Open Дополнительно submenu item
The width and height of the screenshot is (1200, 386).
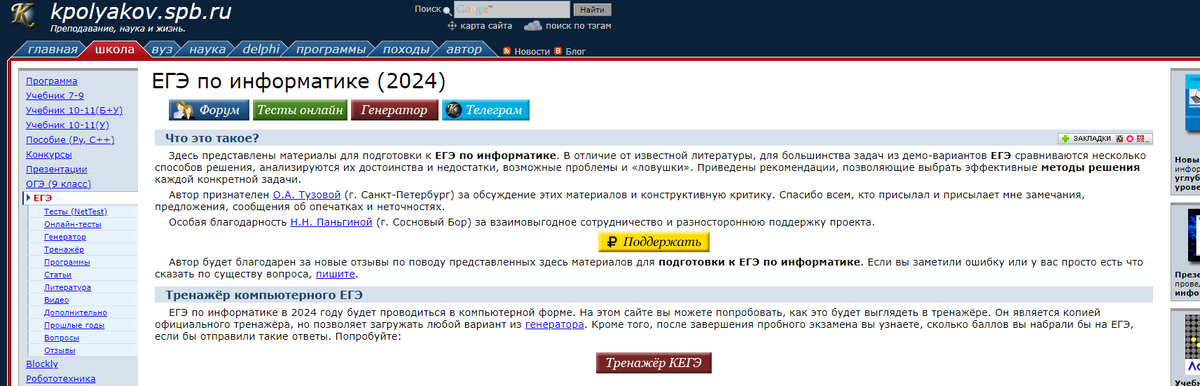76,312
